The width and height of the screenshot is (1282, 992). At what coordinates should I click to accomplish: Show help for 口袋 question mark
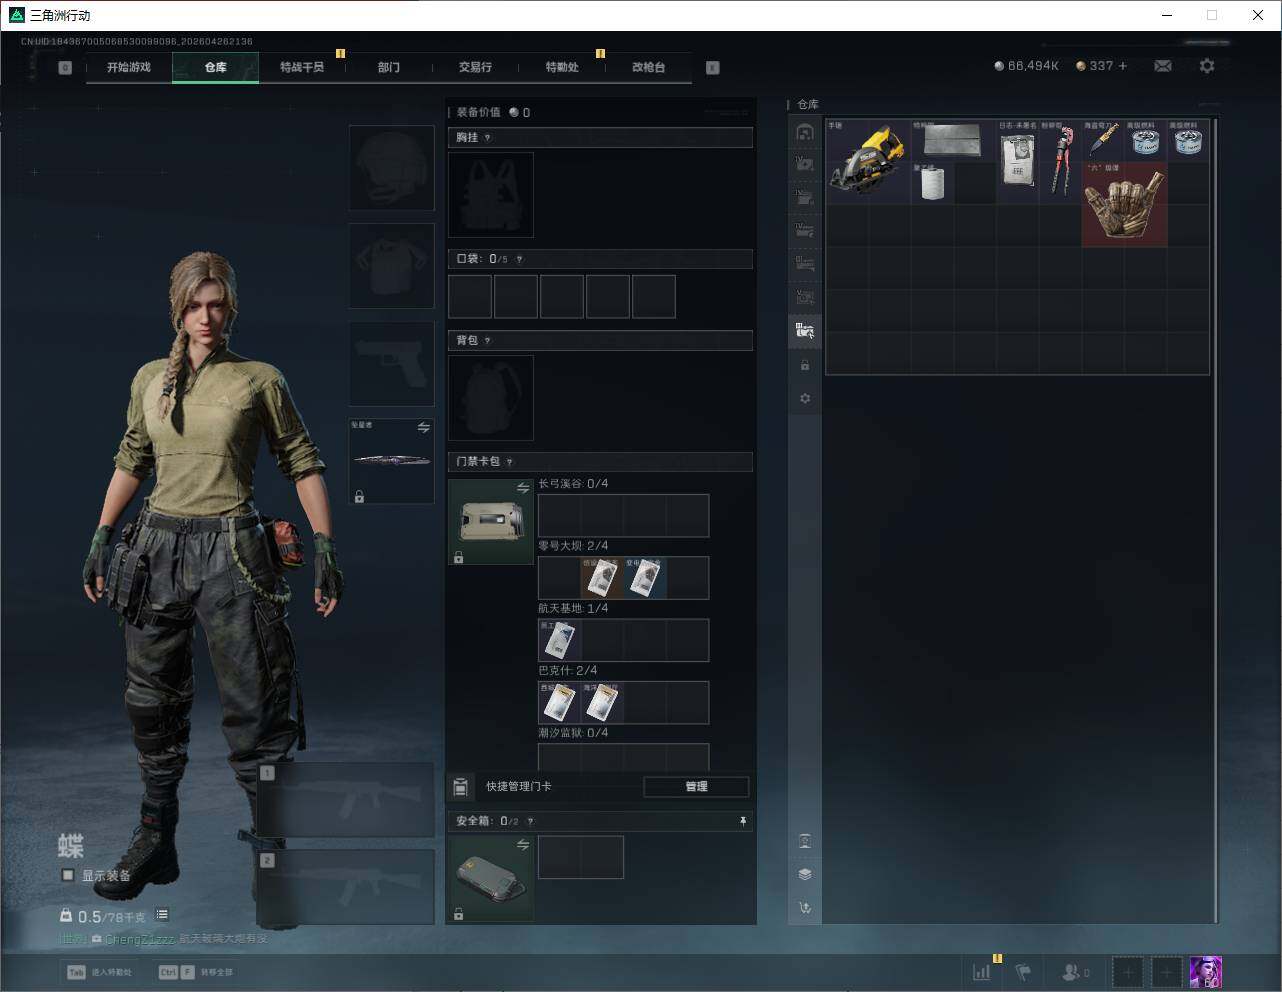[x=519, y=259]
